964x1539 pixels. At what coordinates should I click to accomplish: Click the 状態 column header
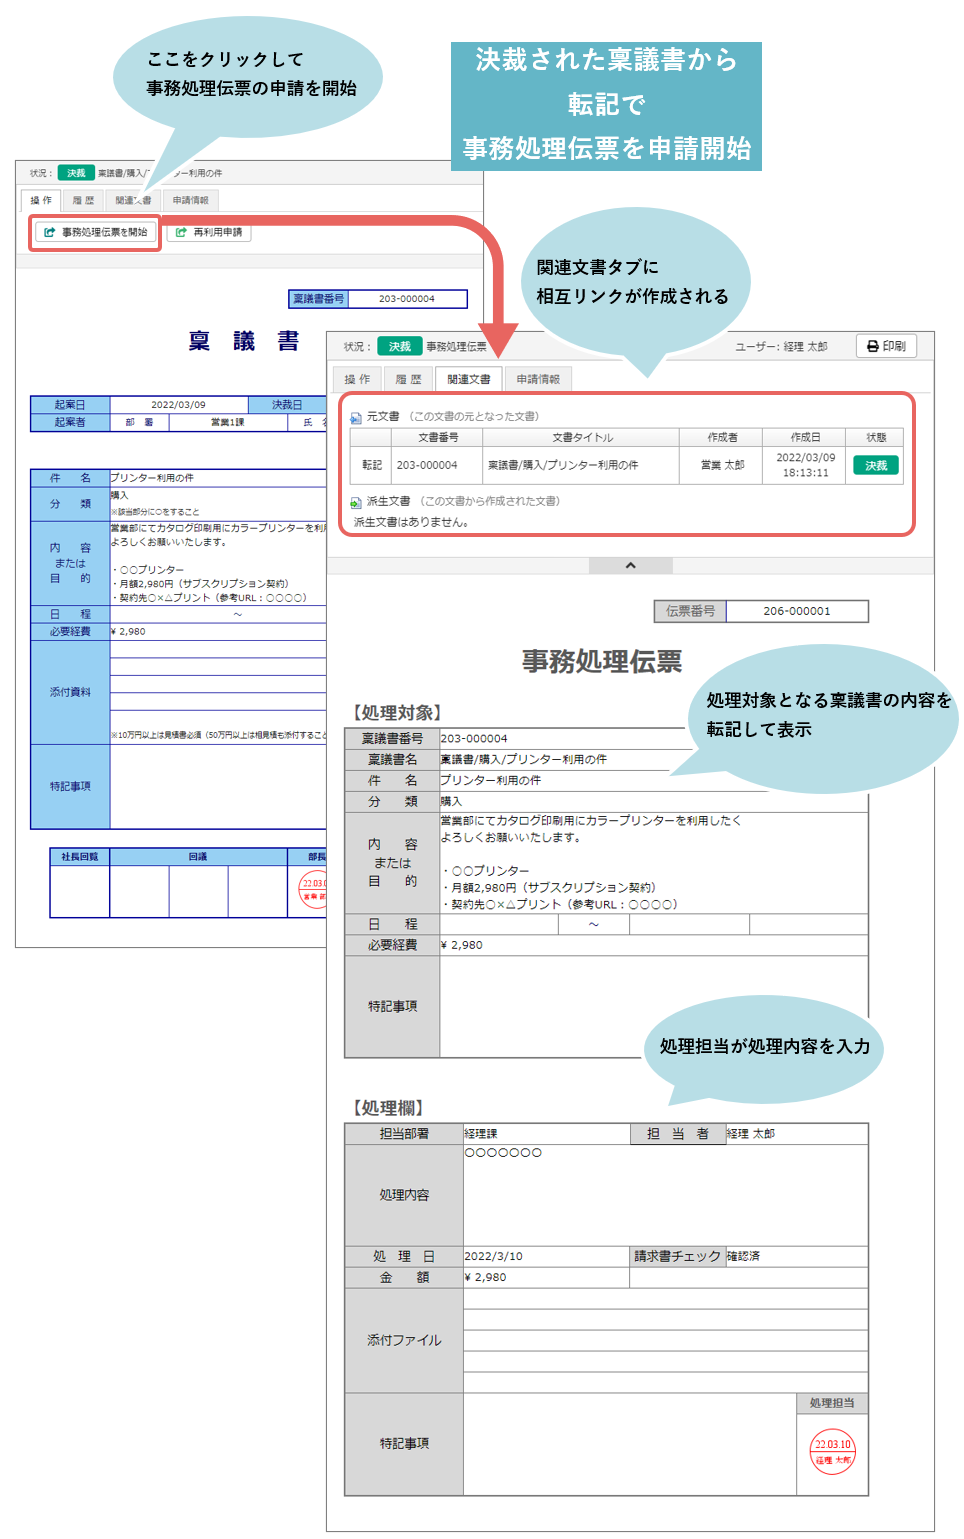coord(876,438)
